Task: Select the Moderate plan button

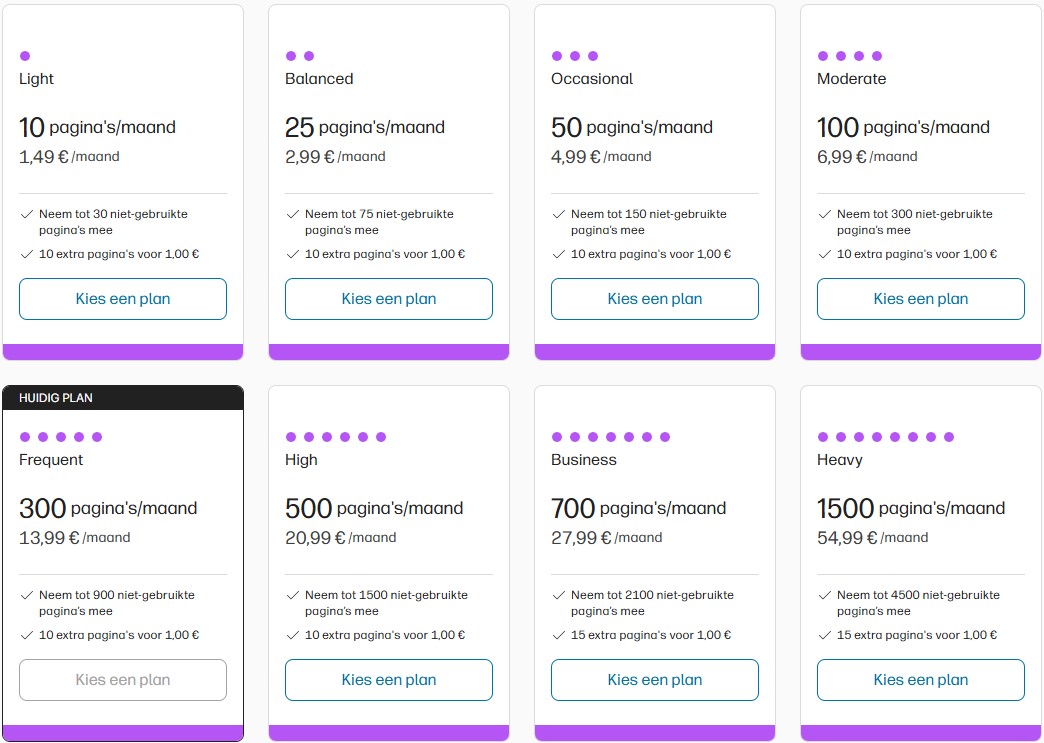Action: (x=921, y=299)
